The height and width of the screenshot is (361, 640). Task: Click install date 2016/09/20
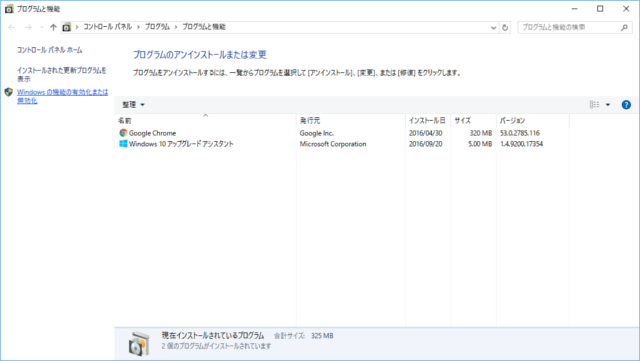pyautogui.click(x=425, y=144)
